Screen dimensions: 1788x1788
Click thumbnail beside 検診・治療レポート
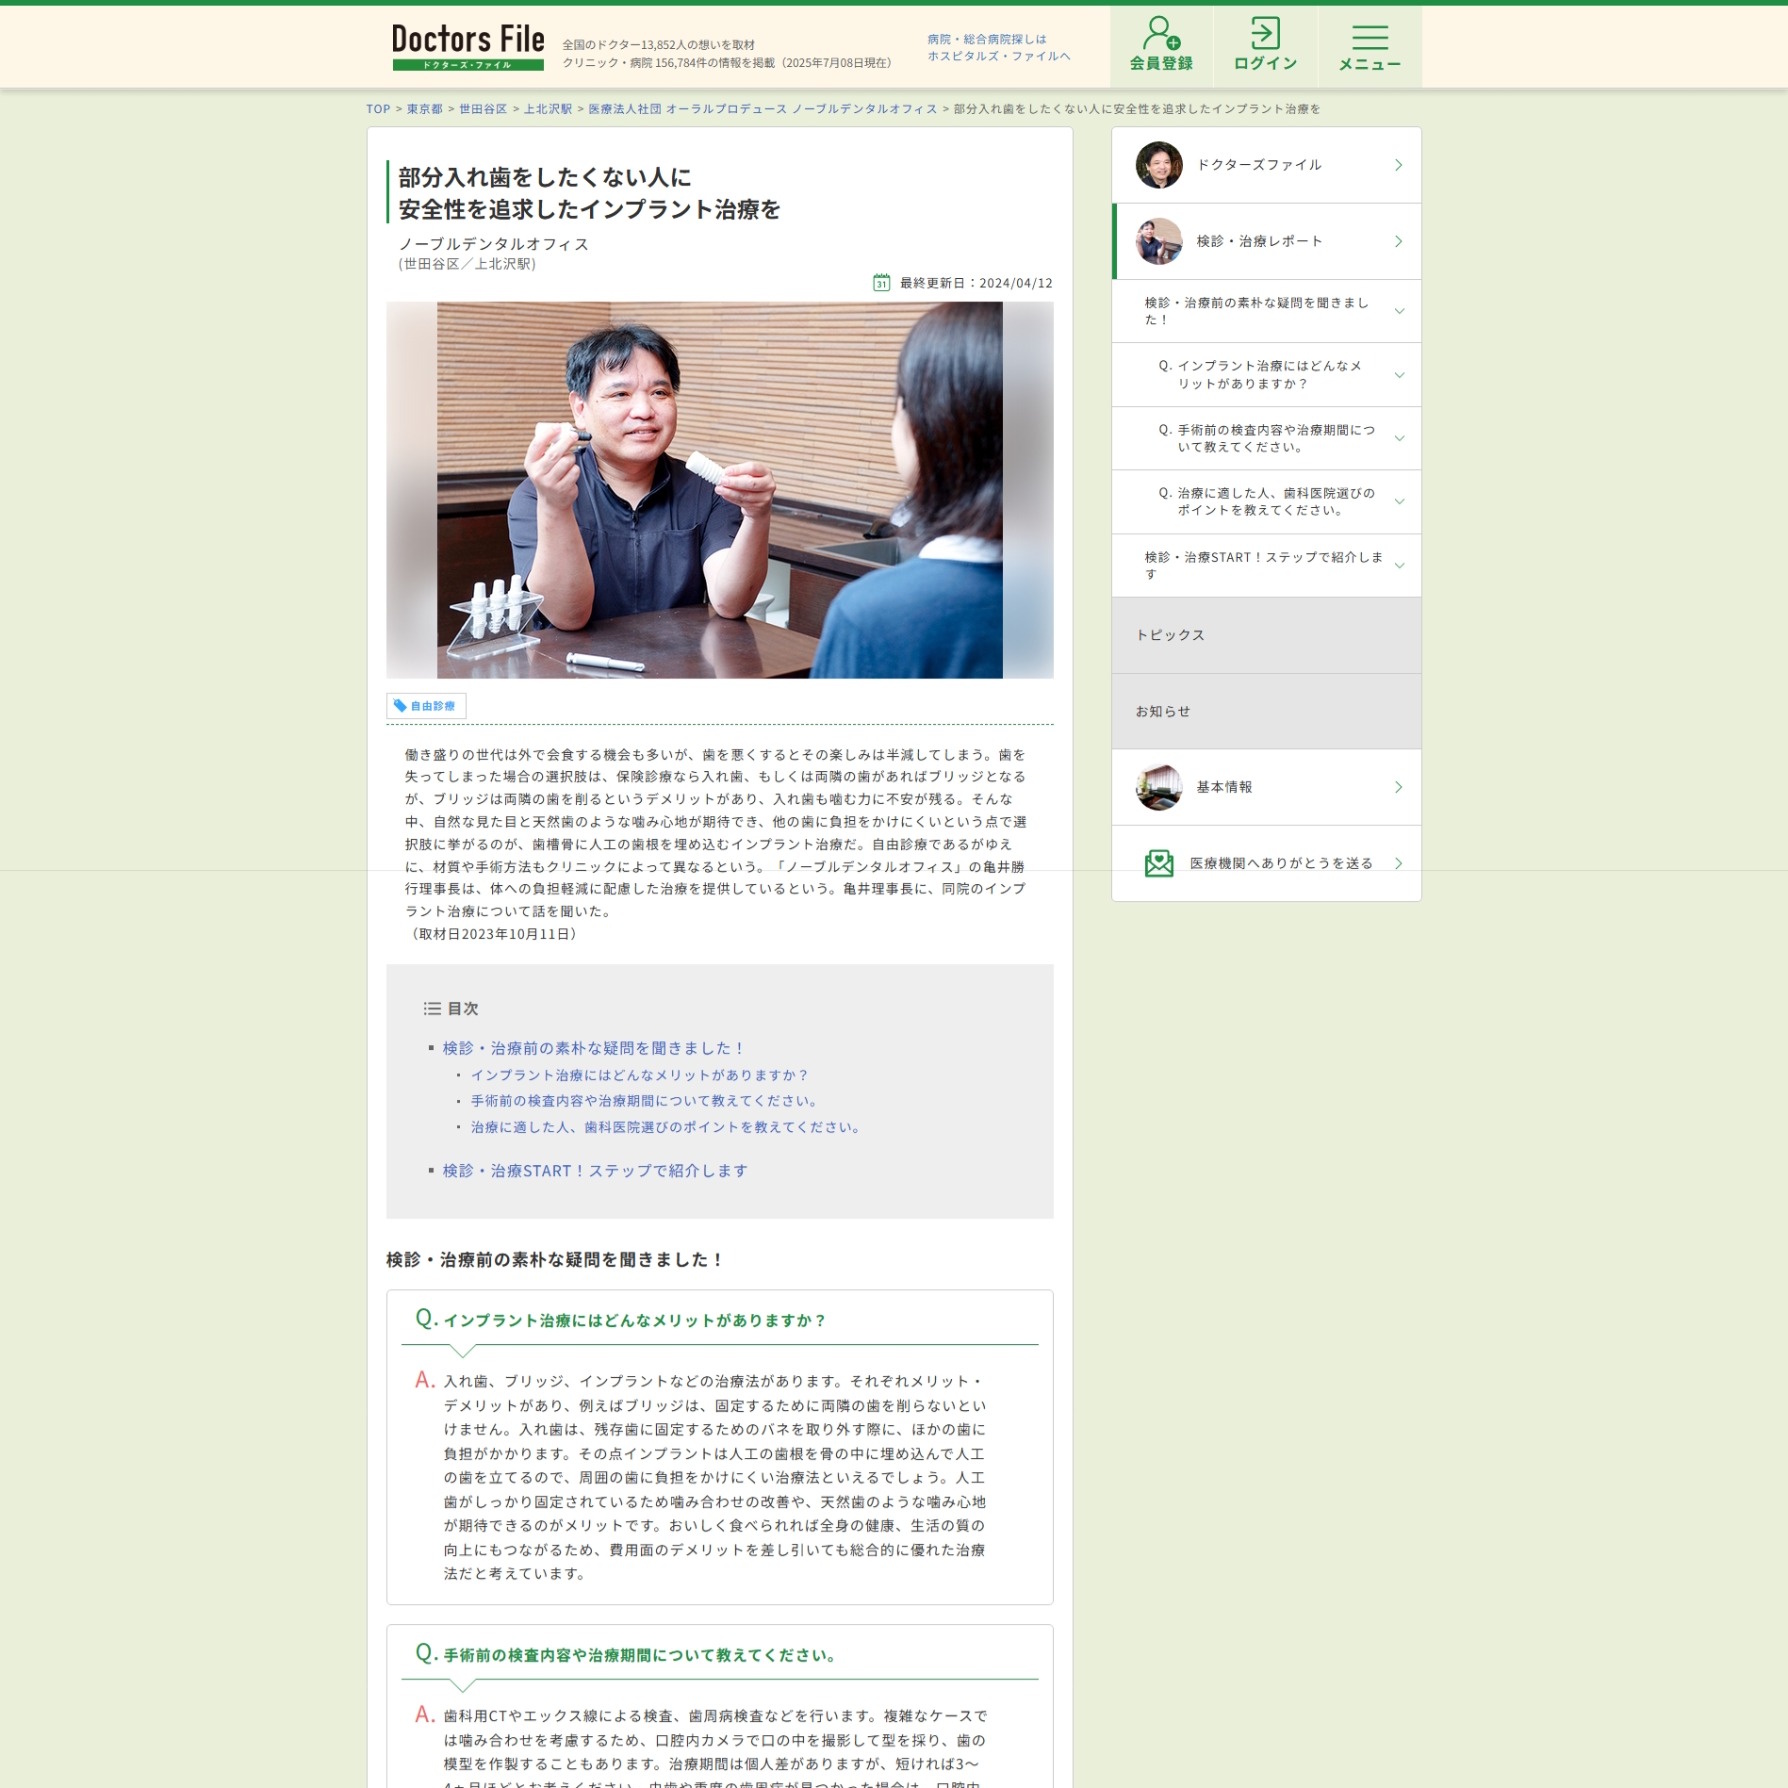click(x=1159, y=241)
